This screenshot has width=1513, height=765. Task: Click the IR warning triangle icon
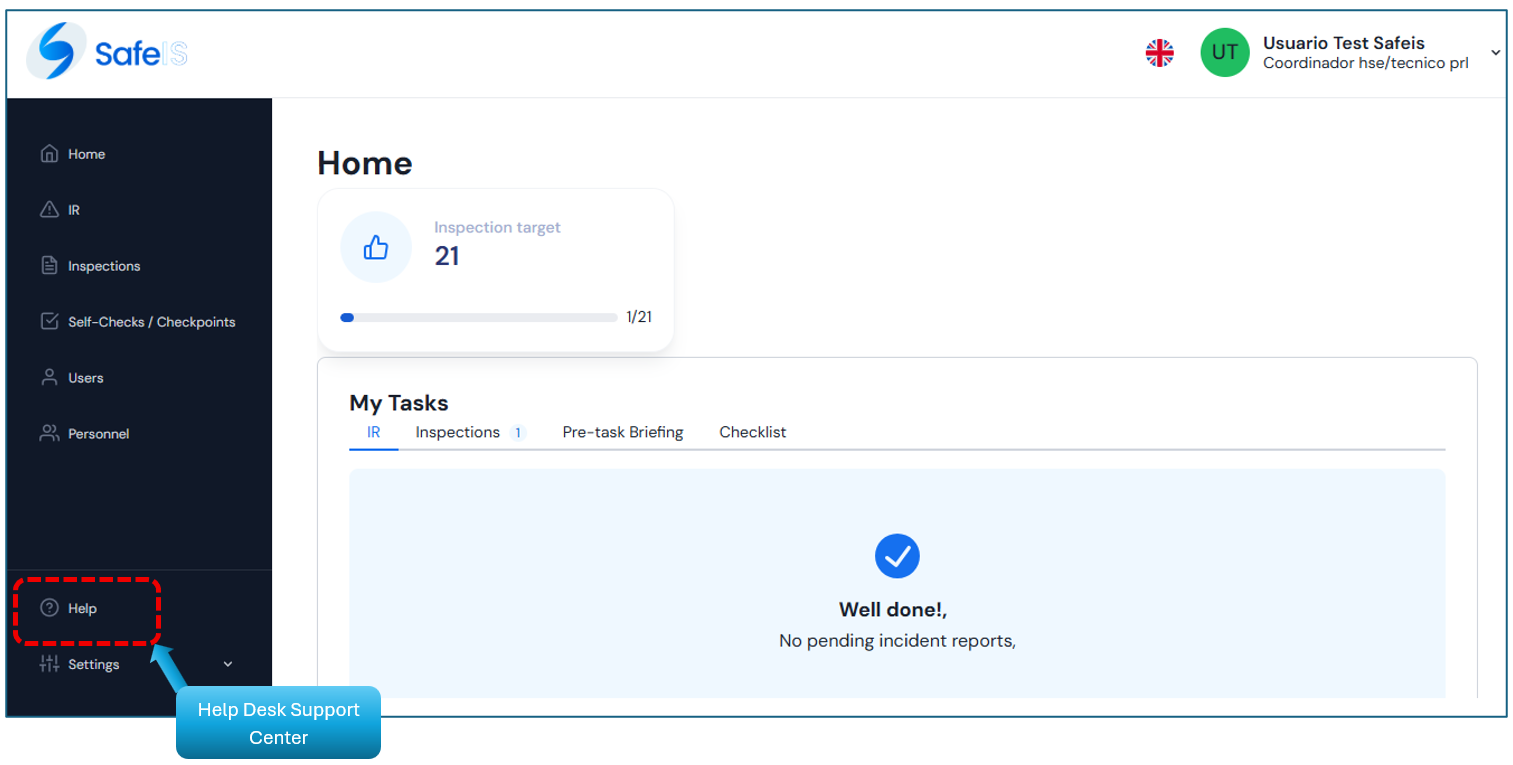coord(49,210)
